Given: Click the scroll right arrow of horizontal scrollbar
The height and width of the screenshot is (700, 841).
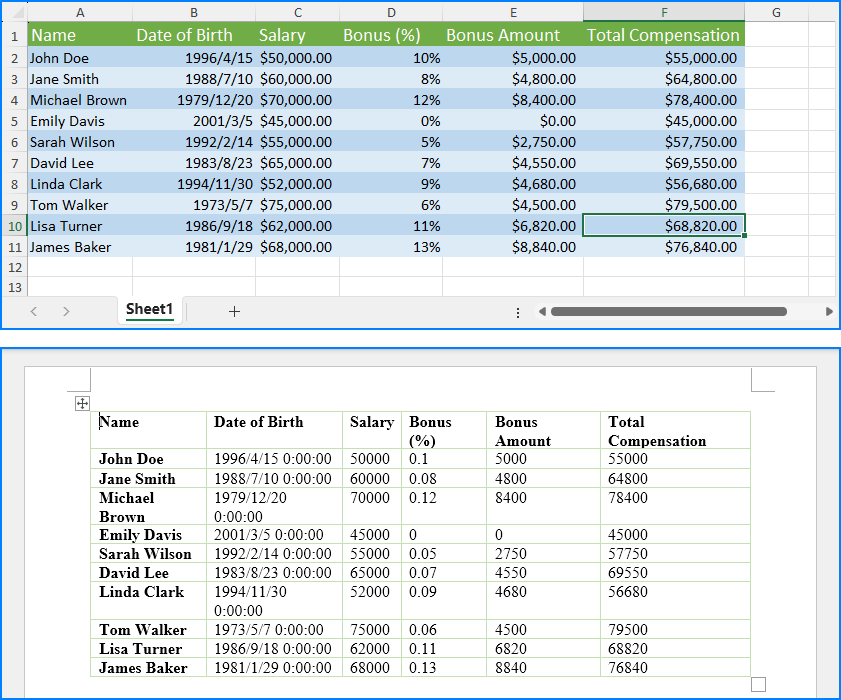Looking at the screenshot, I should (829, 312).
